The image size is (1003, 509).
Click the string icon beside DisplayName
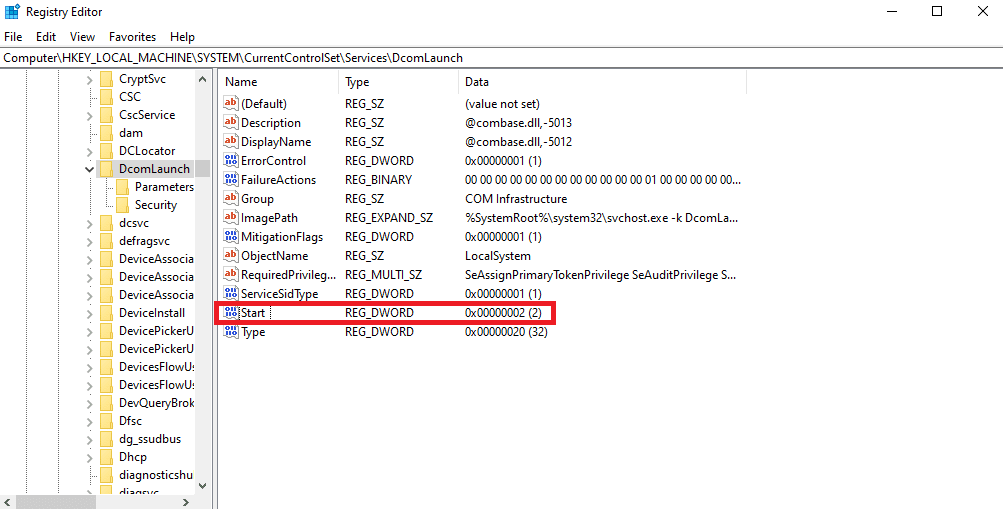pyautogui.click(x=230, y=141)
